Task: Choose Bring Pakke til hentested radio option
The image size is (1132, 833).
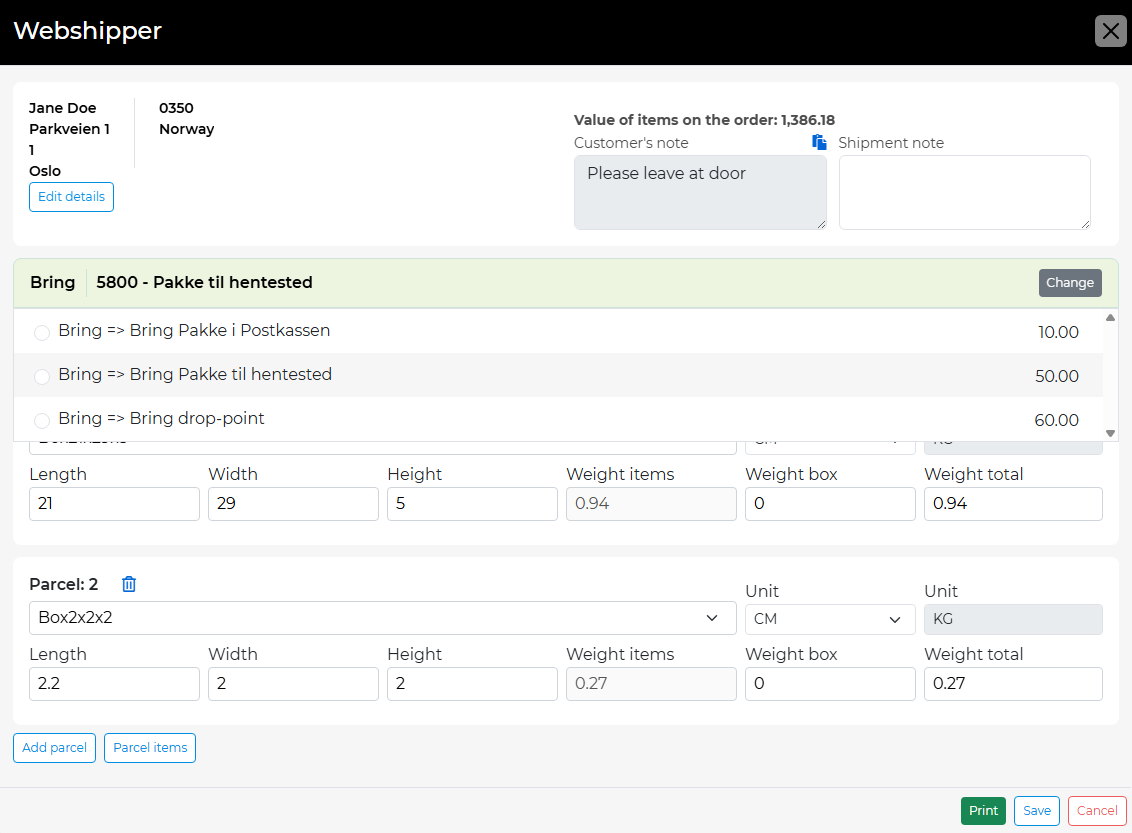Action: (42, 377)
